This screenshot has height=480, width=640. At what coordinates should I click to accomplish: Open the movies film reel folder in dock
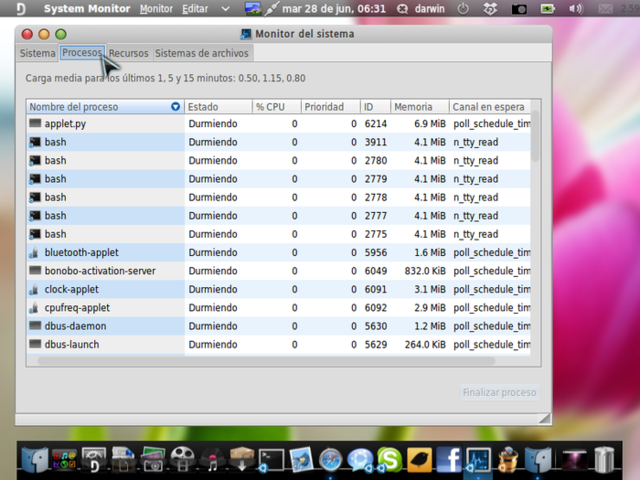[x=182, y=459]
